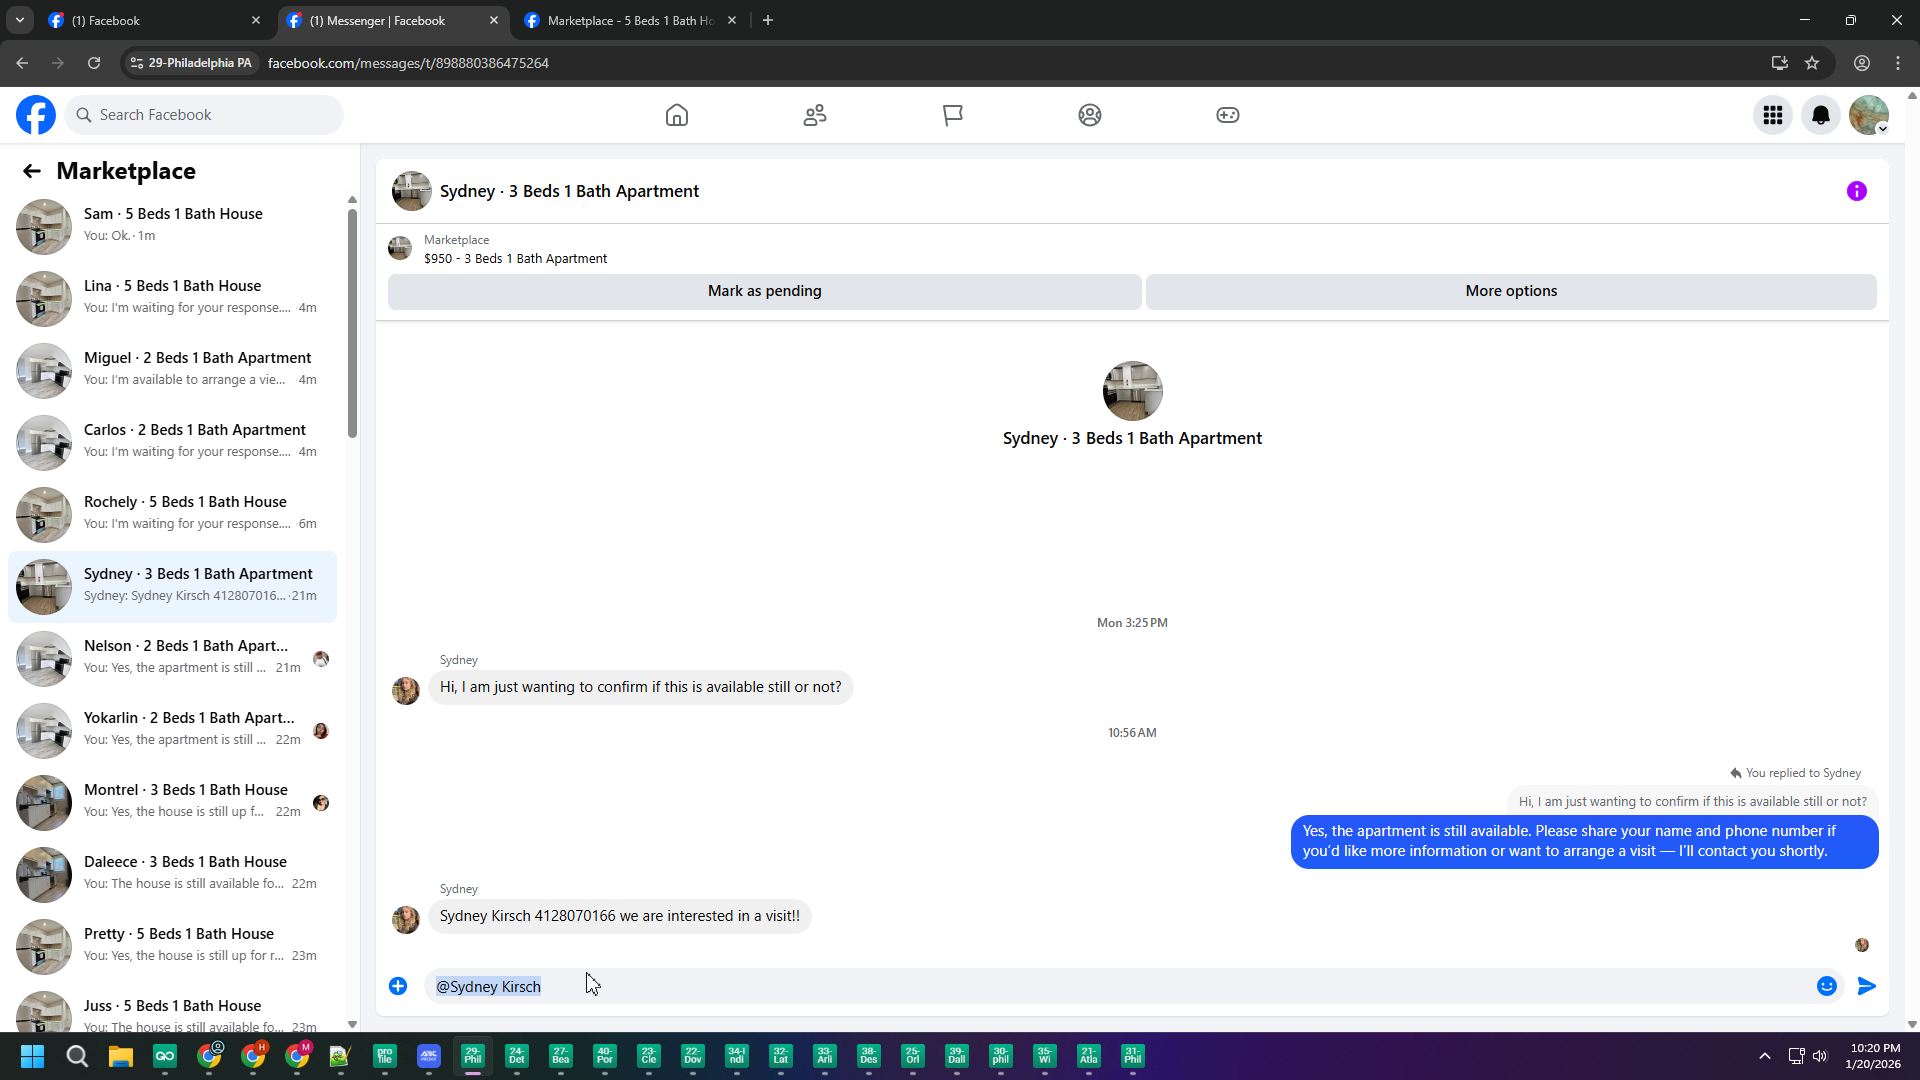Click the address bar URL
Viewport: 1920px width, 1080px height.
(x=408, y=63)
